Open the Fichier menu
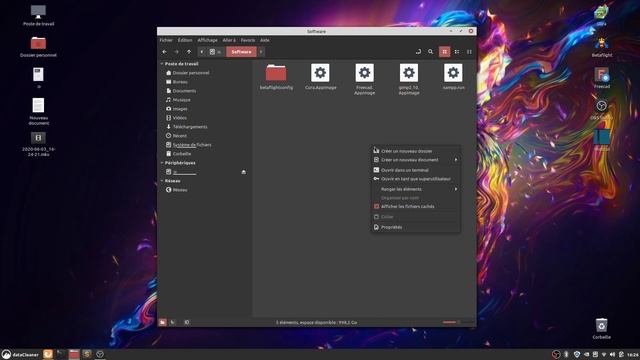This screenshot has height=360, width=640. [x=166, y=40]
